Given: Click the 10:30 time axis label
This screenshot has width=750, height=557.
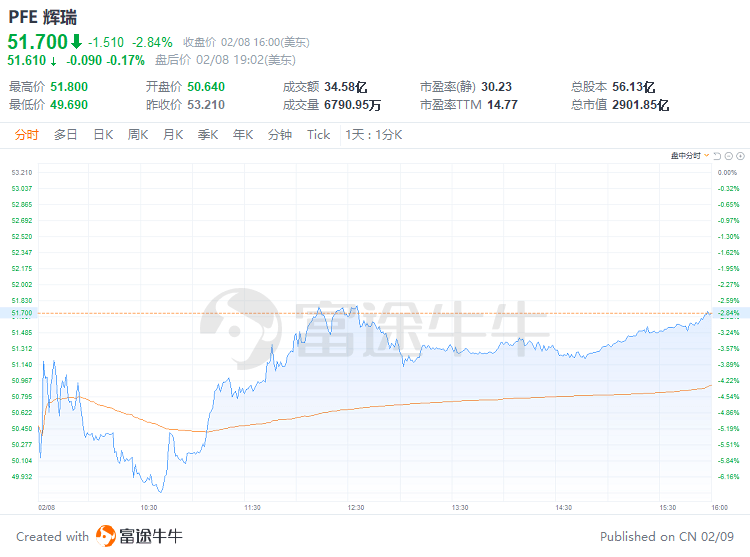Looking at the screenshot, I should [149, 507].
